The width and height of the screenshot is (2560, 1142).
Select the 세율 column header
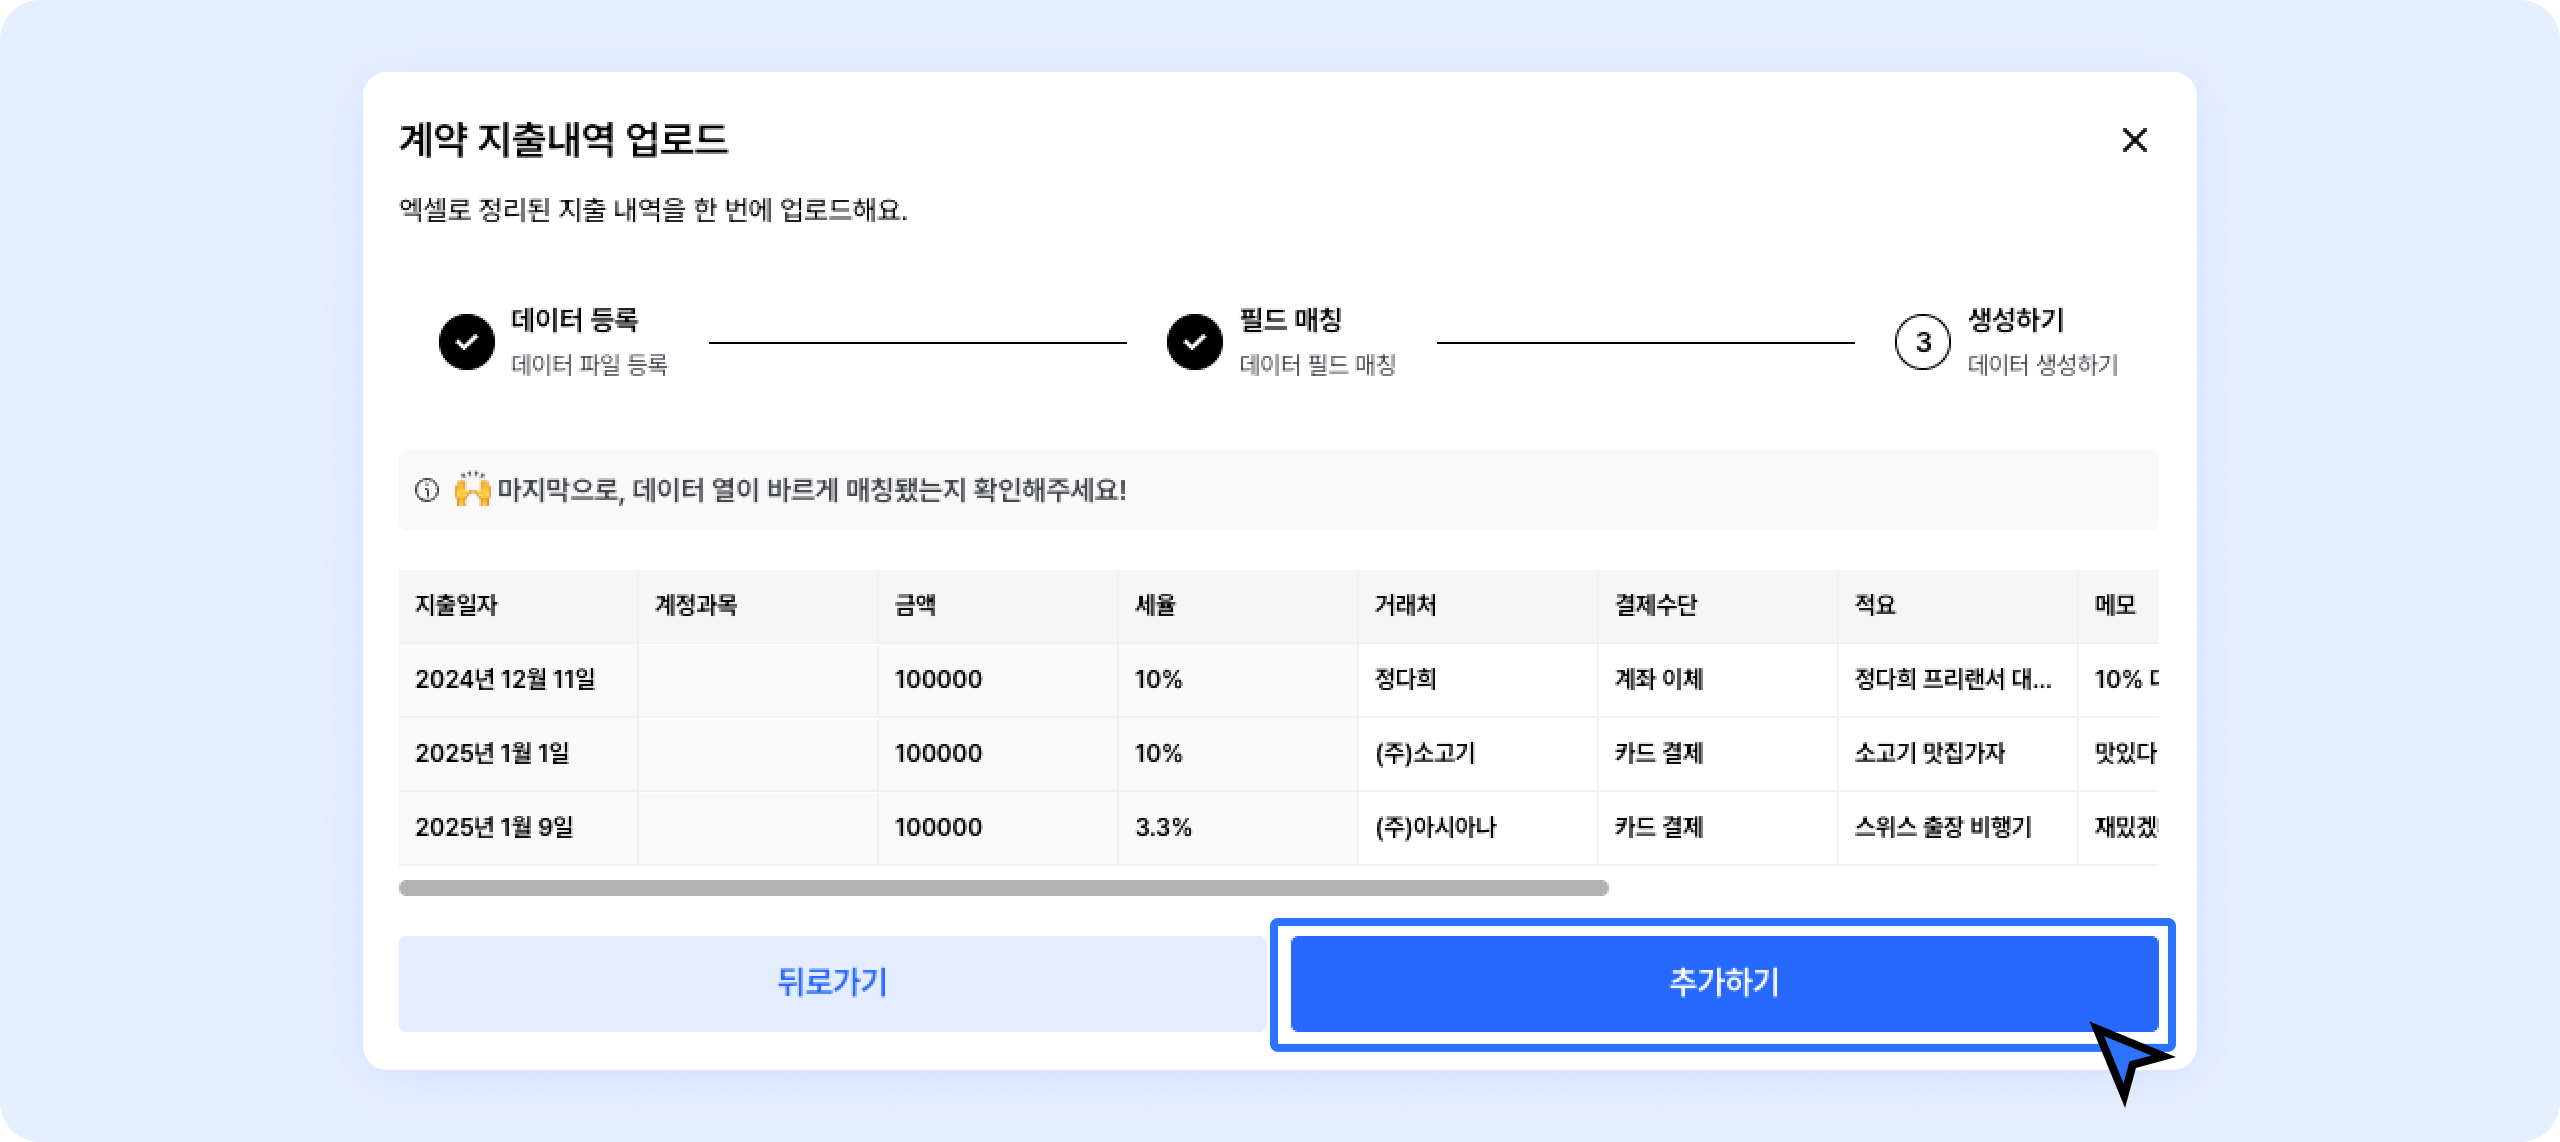click(x=1238, y=606)
